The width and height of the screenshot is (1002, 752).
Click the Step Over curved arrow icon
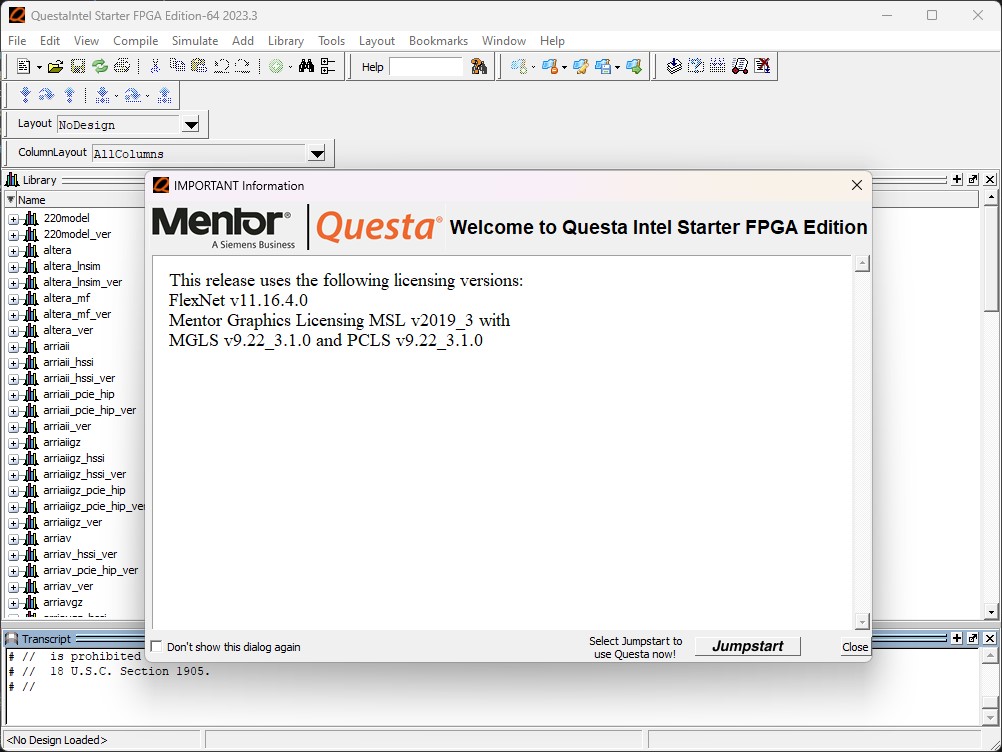[46, 95]
